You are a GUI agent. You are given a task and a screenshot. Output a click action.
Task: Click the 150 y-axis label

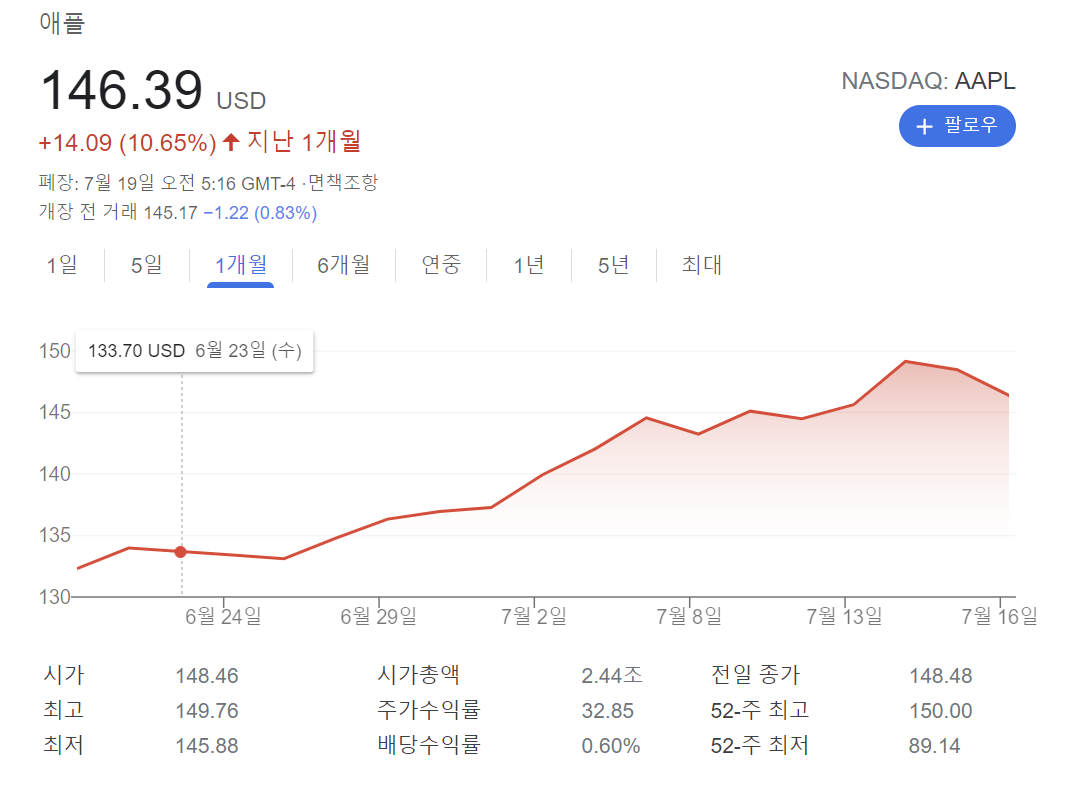tap(55, 351)
